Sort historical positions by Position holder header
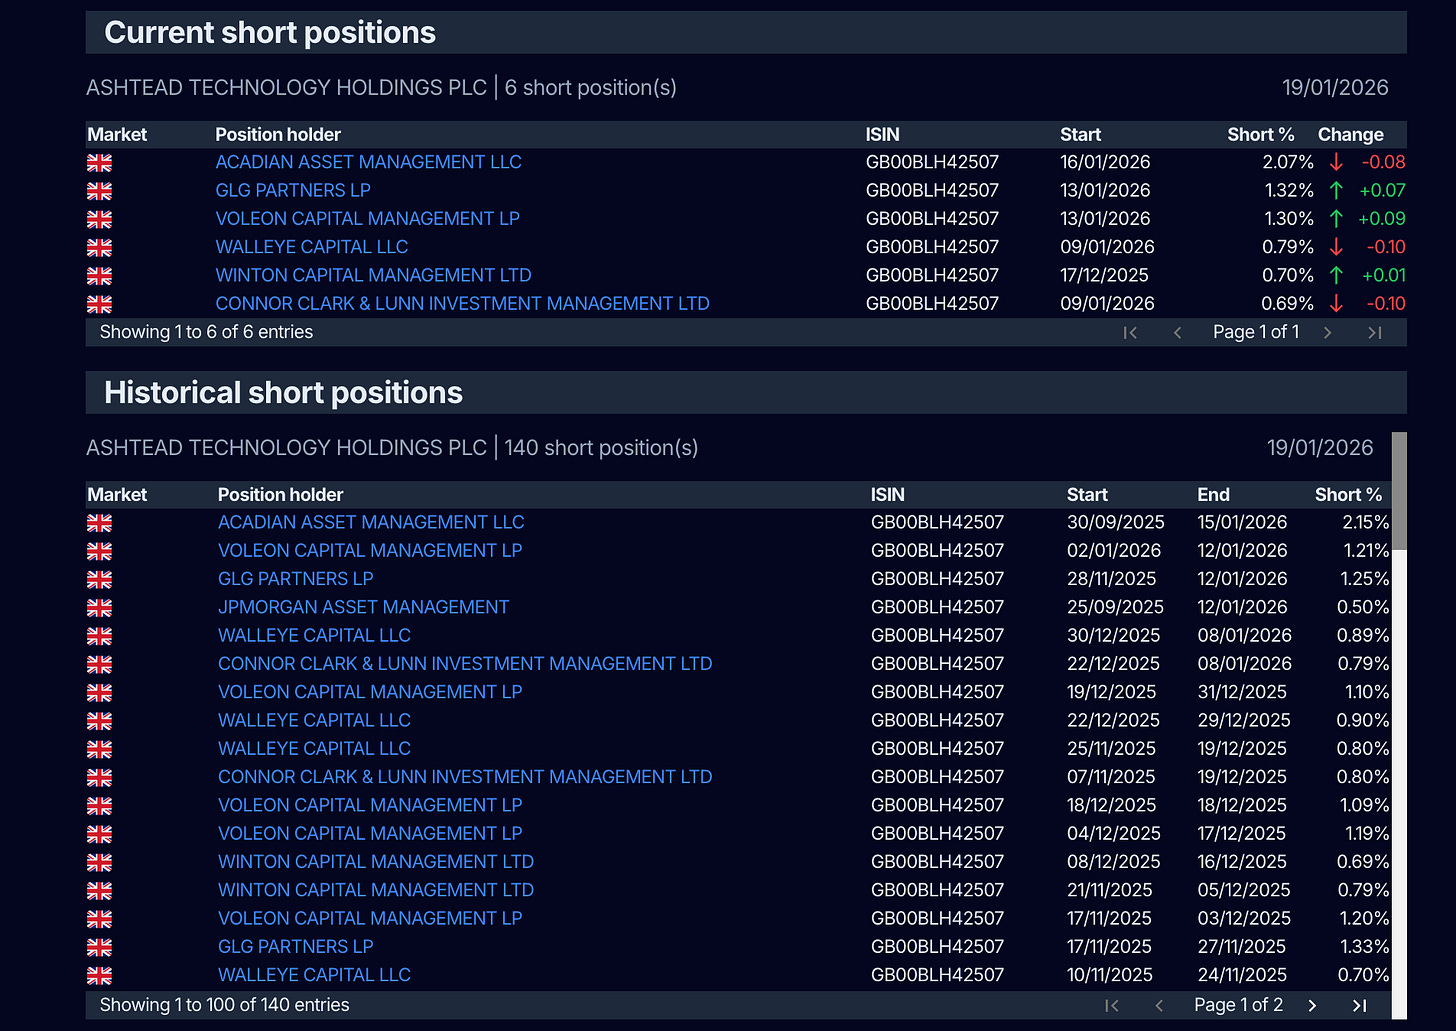1456x1031 pixels. [280, 494]
